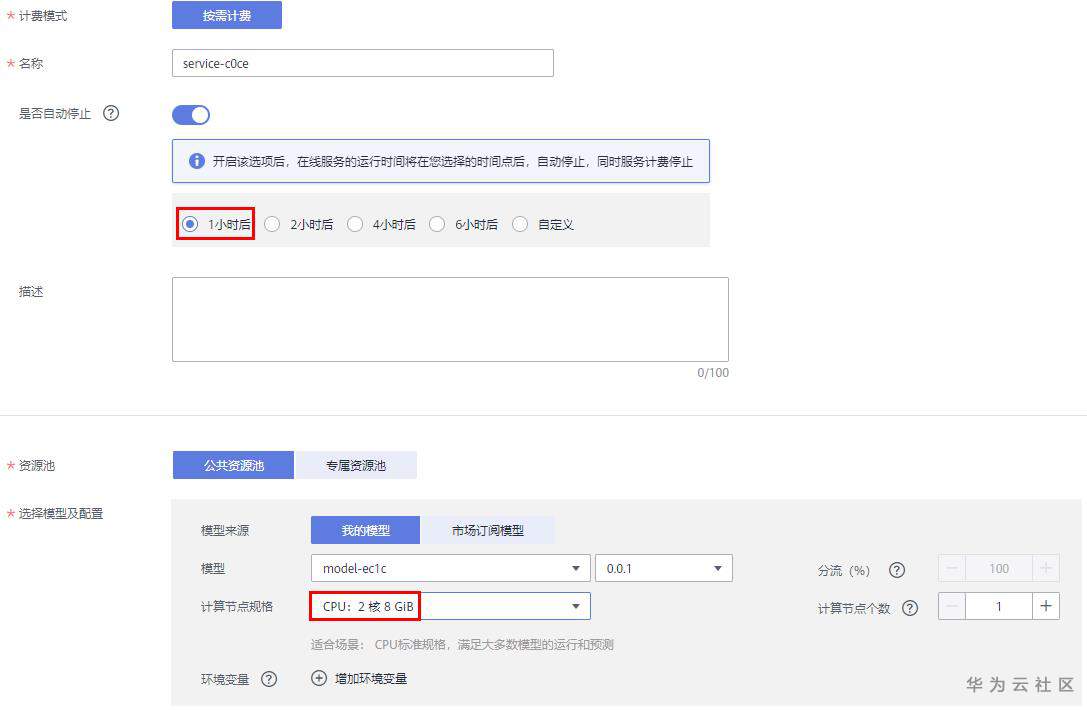Click the service name input field
This screenshot has height=710, width=1087.
pyautogui.click(x=362, y=63)
